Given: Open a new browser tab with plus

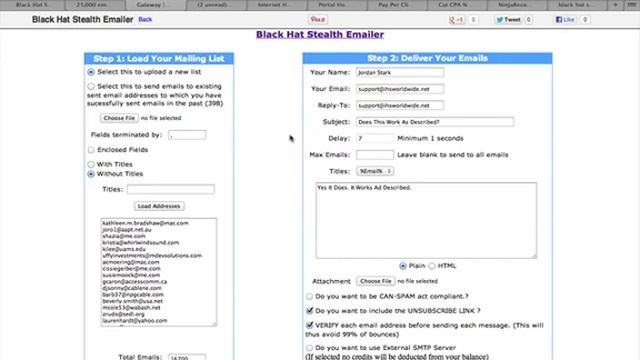Looking at the screenshot, I should [x=615, y=5].
